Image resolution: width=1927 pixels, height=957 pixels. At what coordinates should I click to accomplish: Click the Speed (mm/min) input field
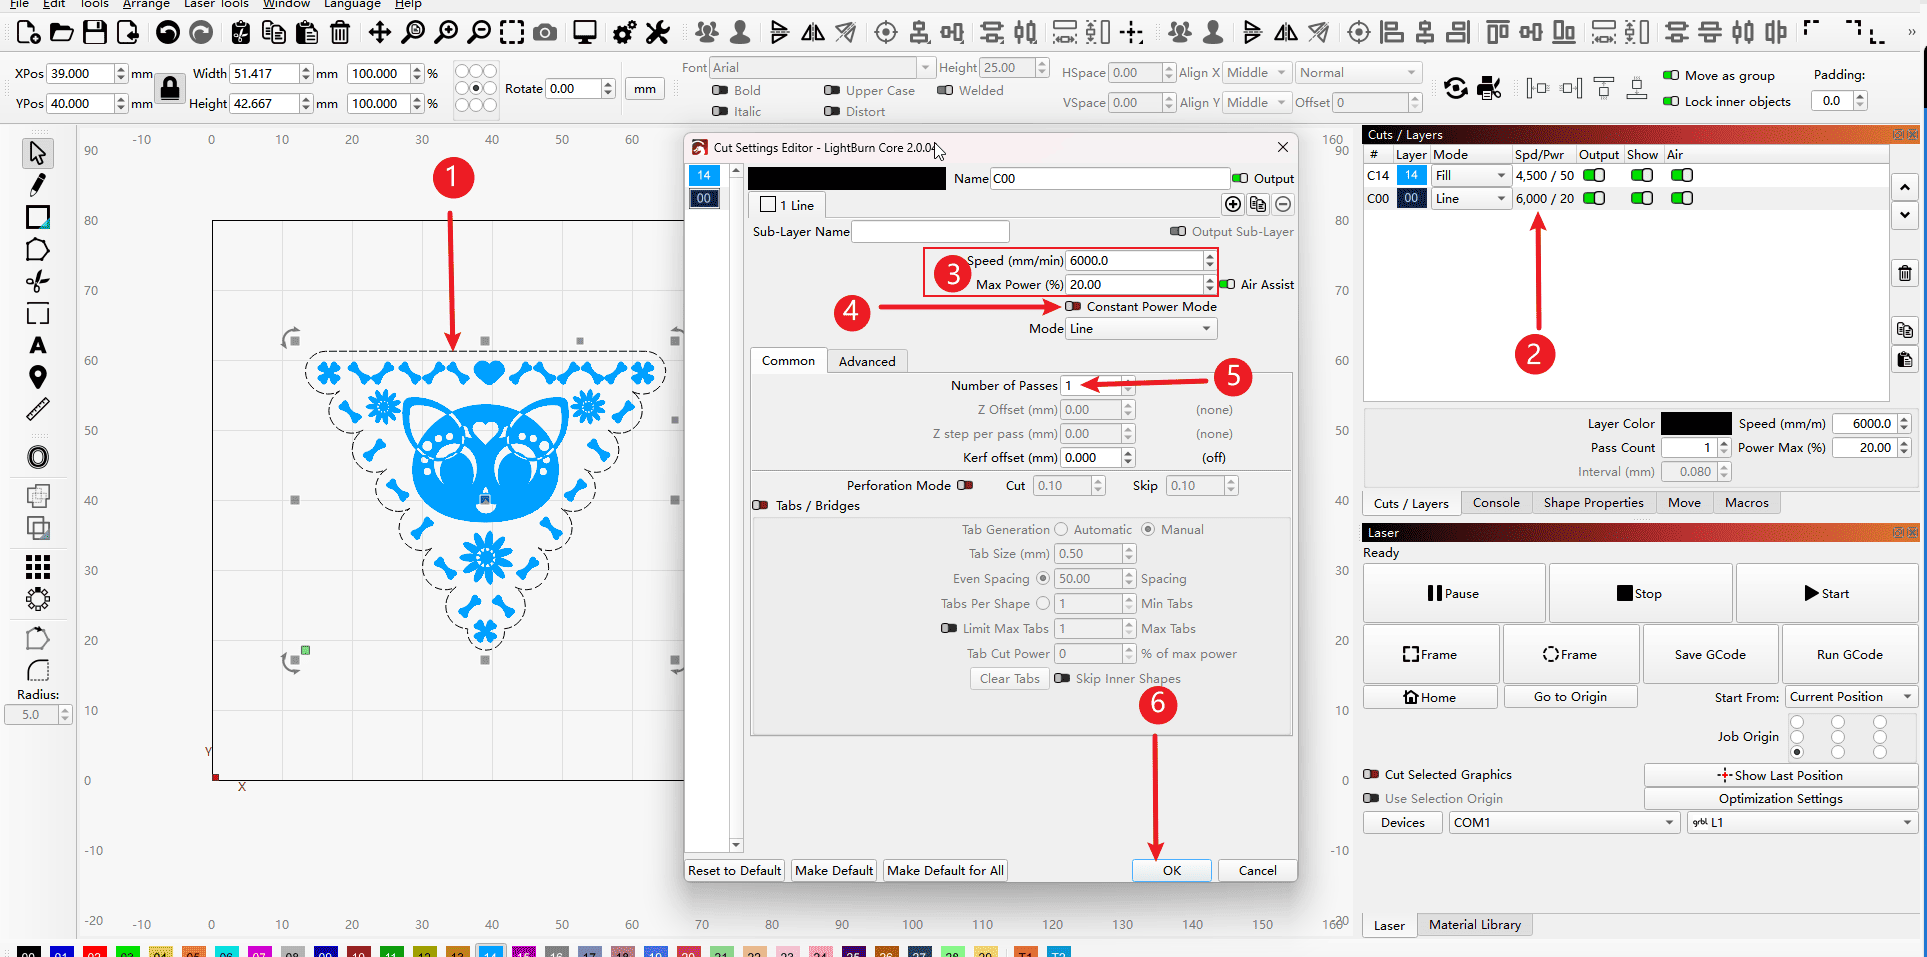[1134, 261]
